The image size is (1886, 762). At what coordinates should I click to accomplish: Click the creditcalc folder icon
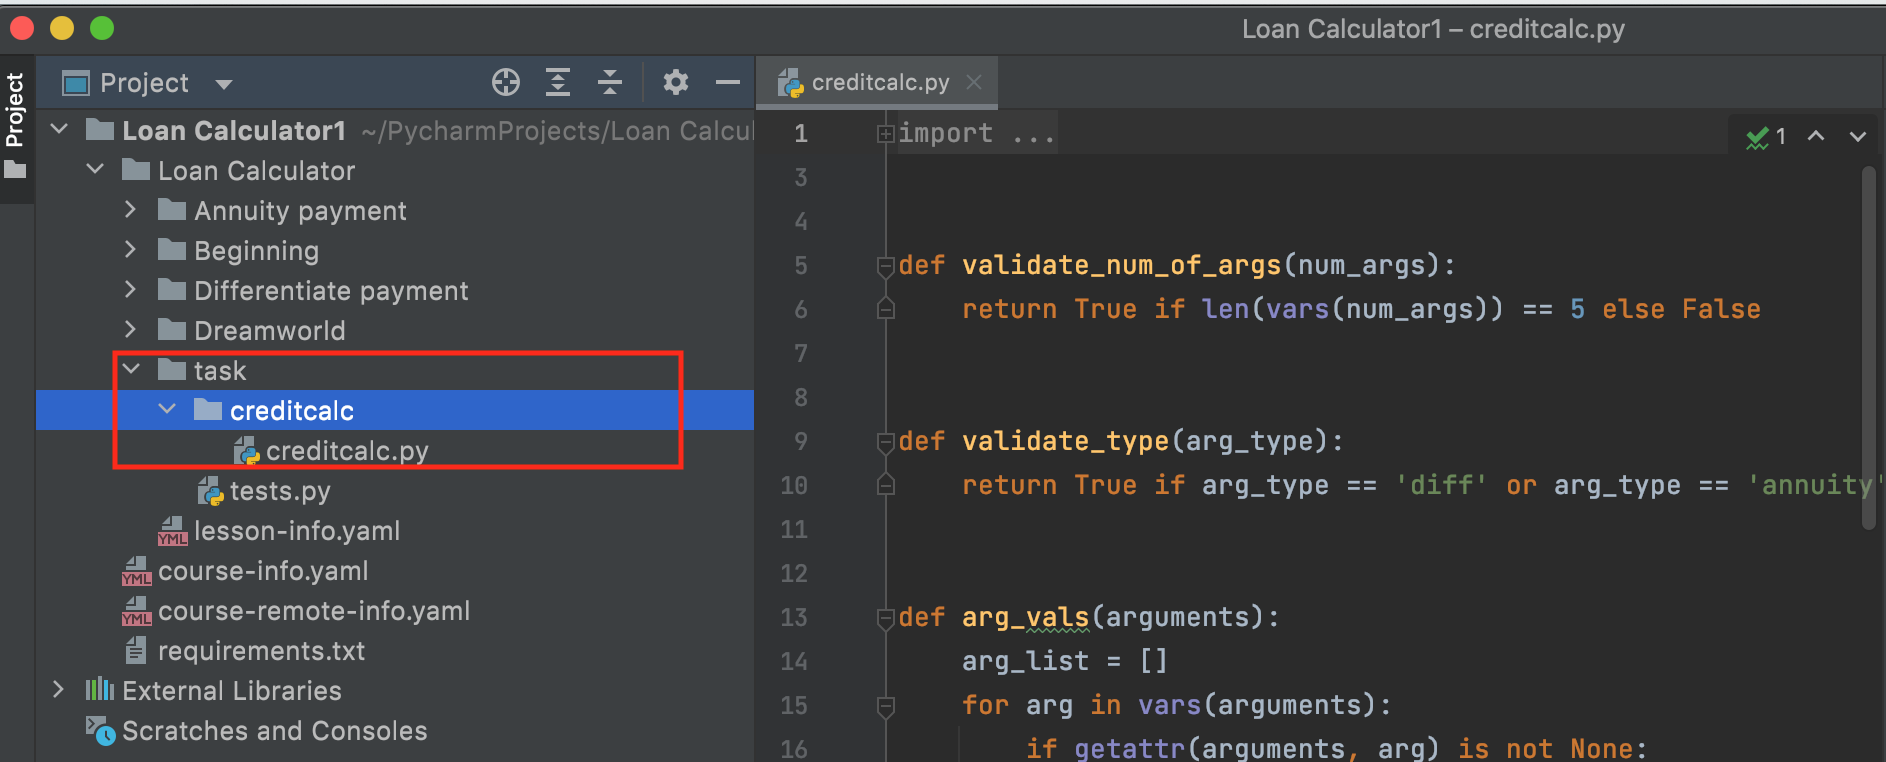click(208, 409)
